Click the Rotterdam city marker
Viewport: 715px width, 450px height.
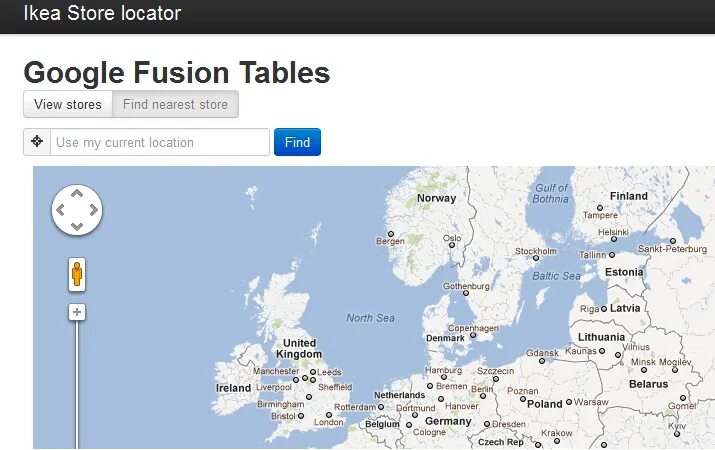tap(381, 407)
